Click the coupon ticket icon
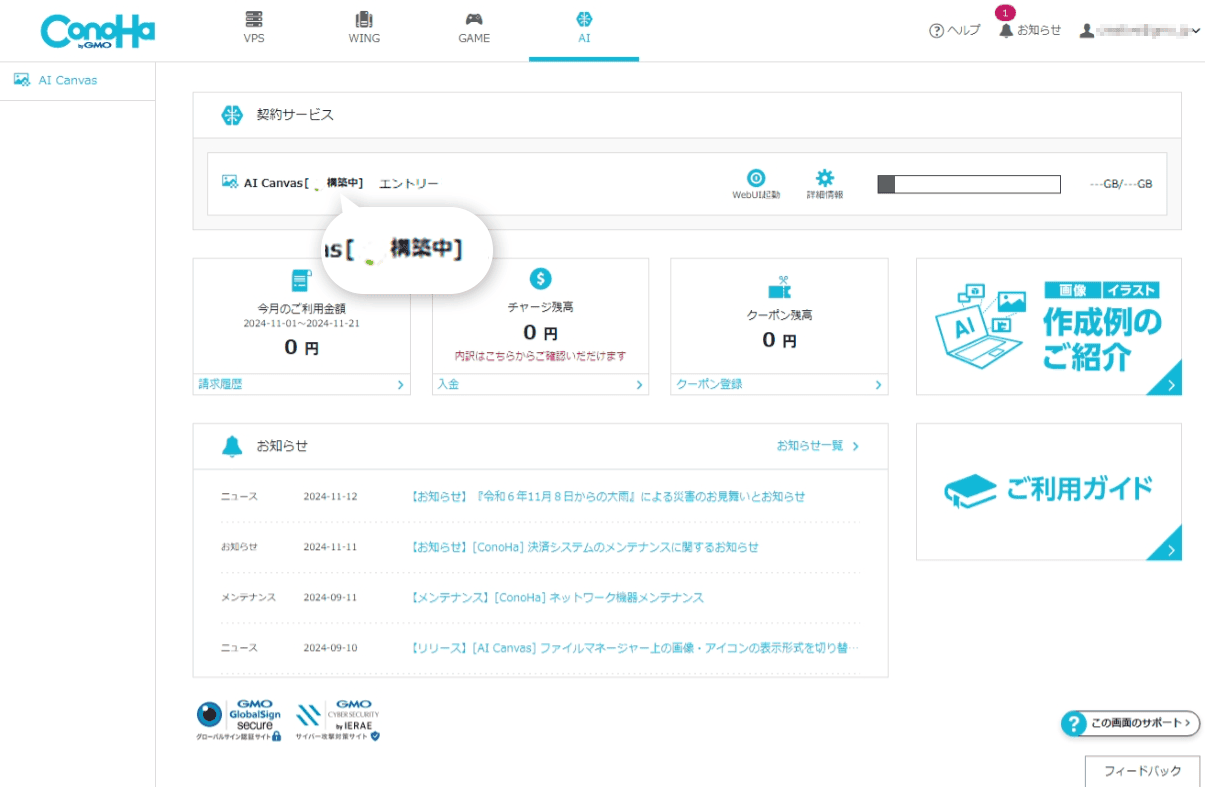 pyautogui.click(x=779, y=287)
